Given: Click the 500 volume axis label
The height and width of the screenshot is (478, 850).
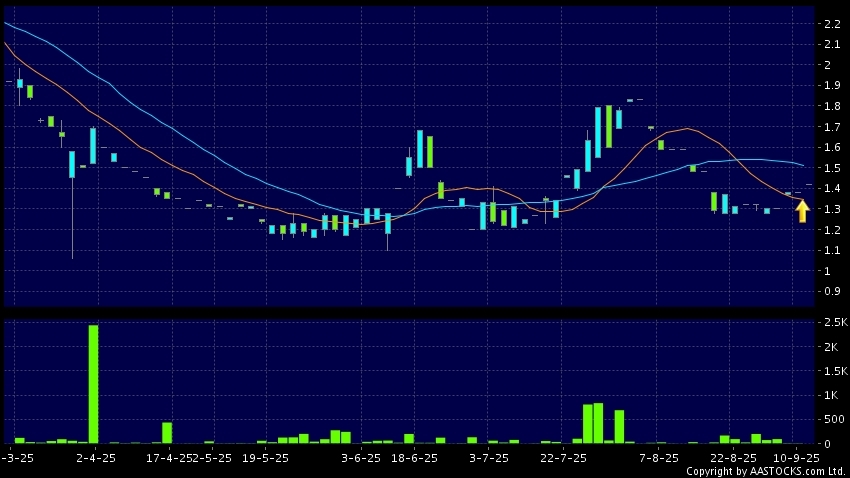Looking at the screenshot, I should [834, 419].
